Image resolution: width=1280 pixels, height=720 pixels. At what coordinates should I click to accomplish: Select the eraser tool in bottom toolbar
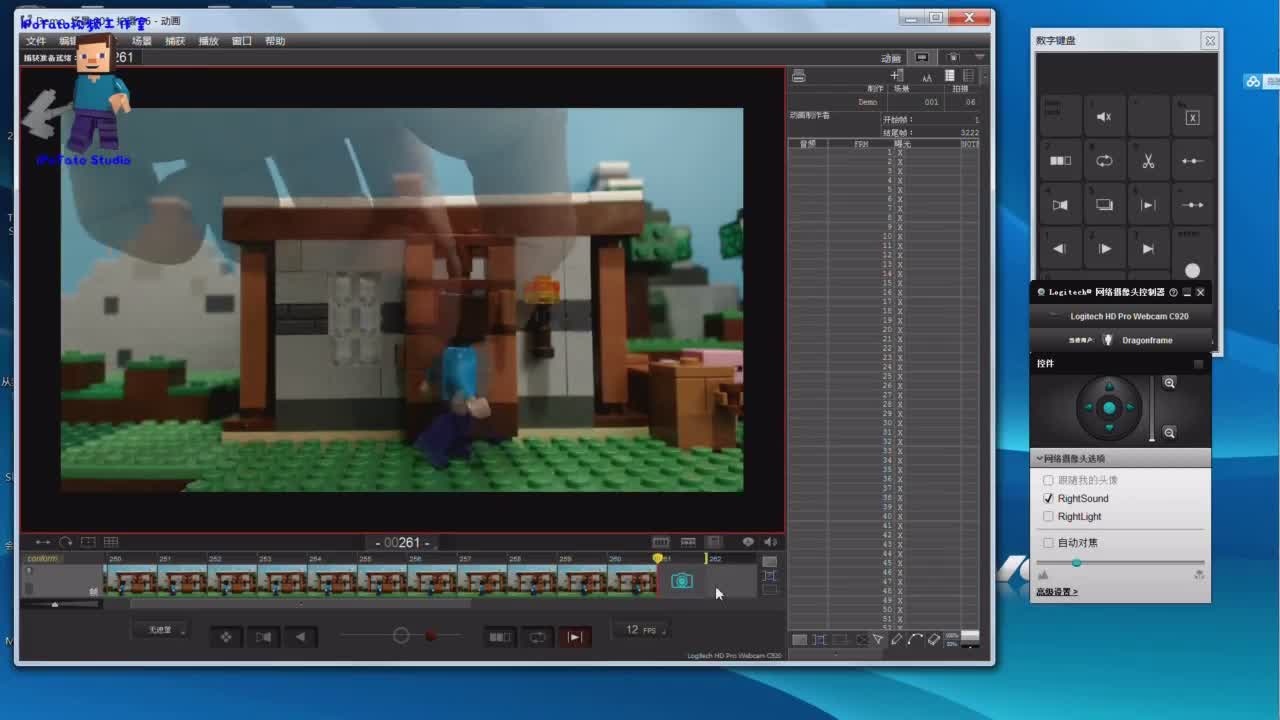coord(934,639)
